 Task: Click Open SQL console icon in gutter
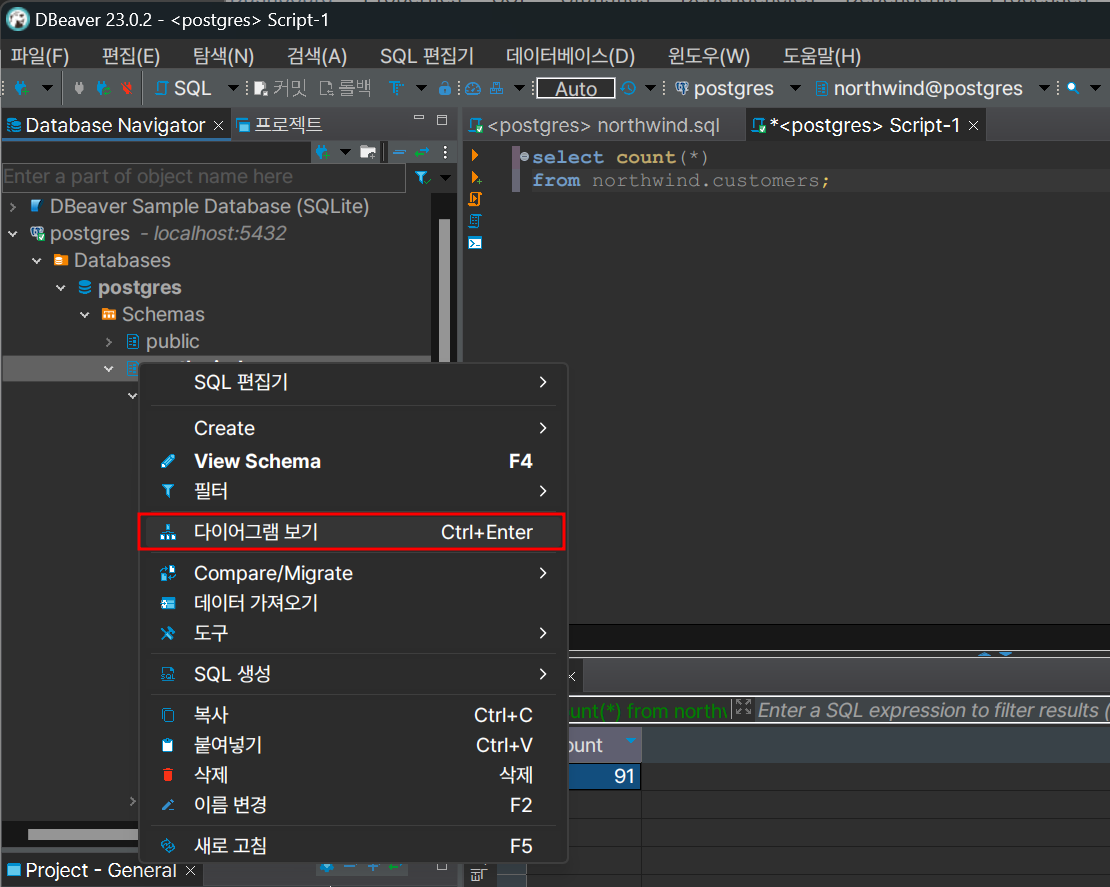(475, 243)
